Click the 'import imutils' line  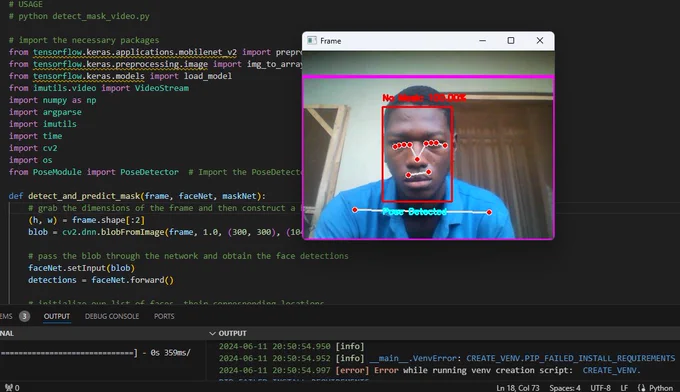(x=42, y=124)
